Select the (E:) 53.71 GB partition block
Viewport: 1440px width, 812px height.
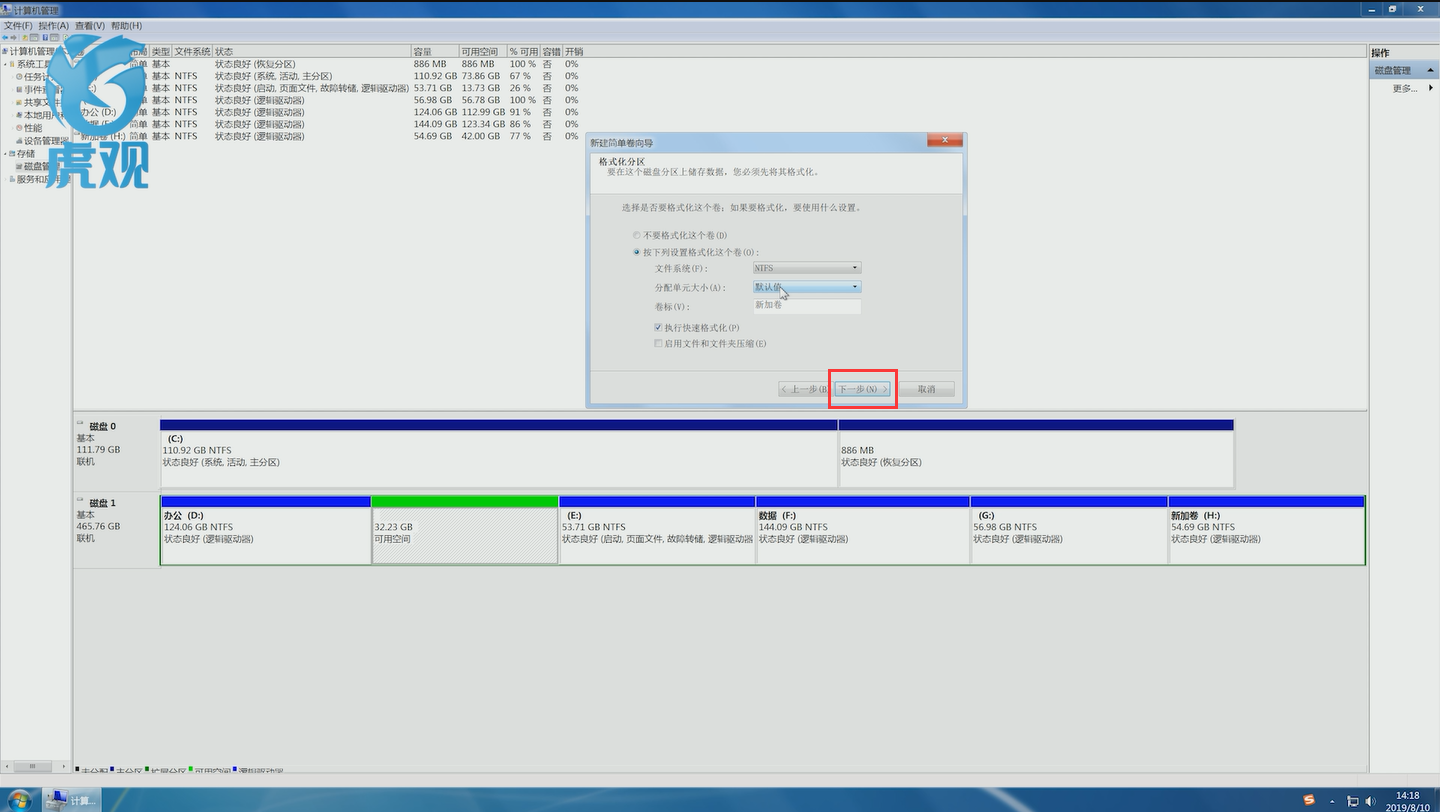coord(657,530)
